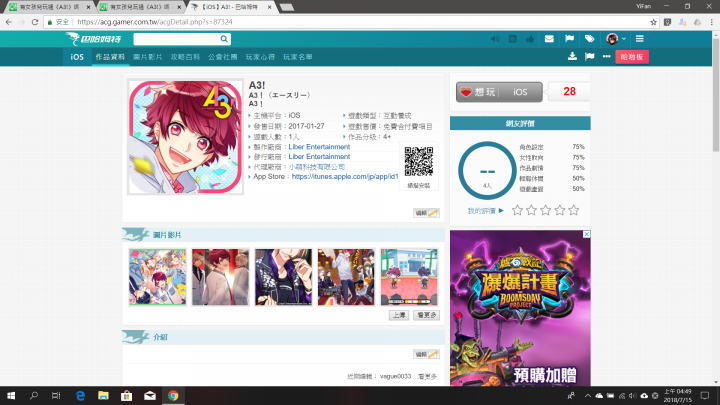
Task: Switch to the 圖片影片 tab
Action: coord(147,57)
